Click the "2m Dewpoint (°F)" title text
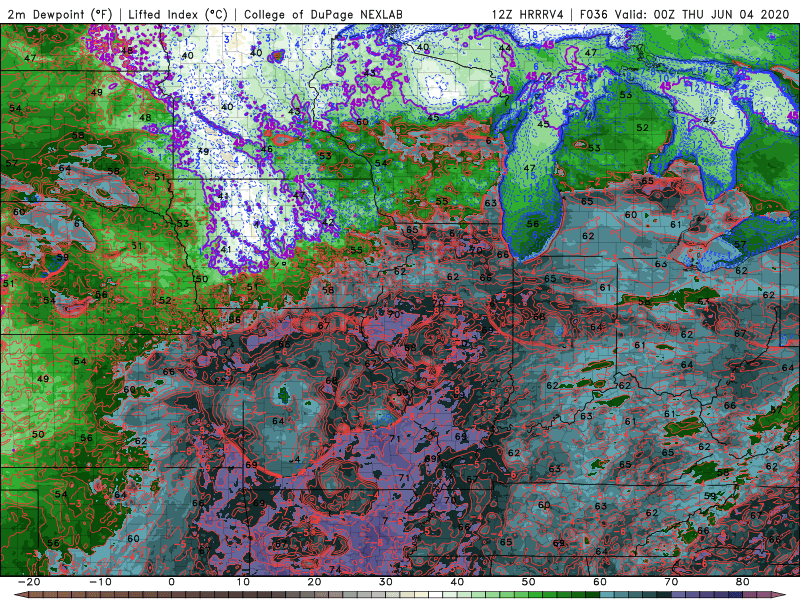 (x=59, y=14)
